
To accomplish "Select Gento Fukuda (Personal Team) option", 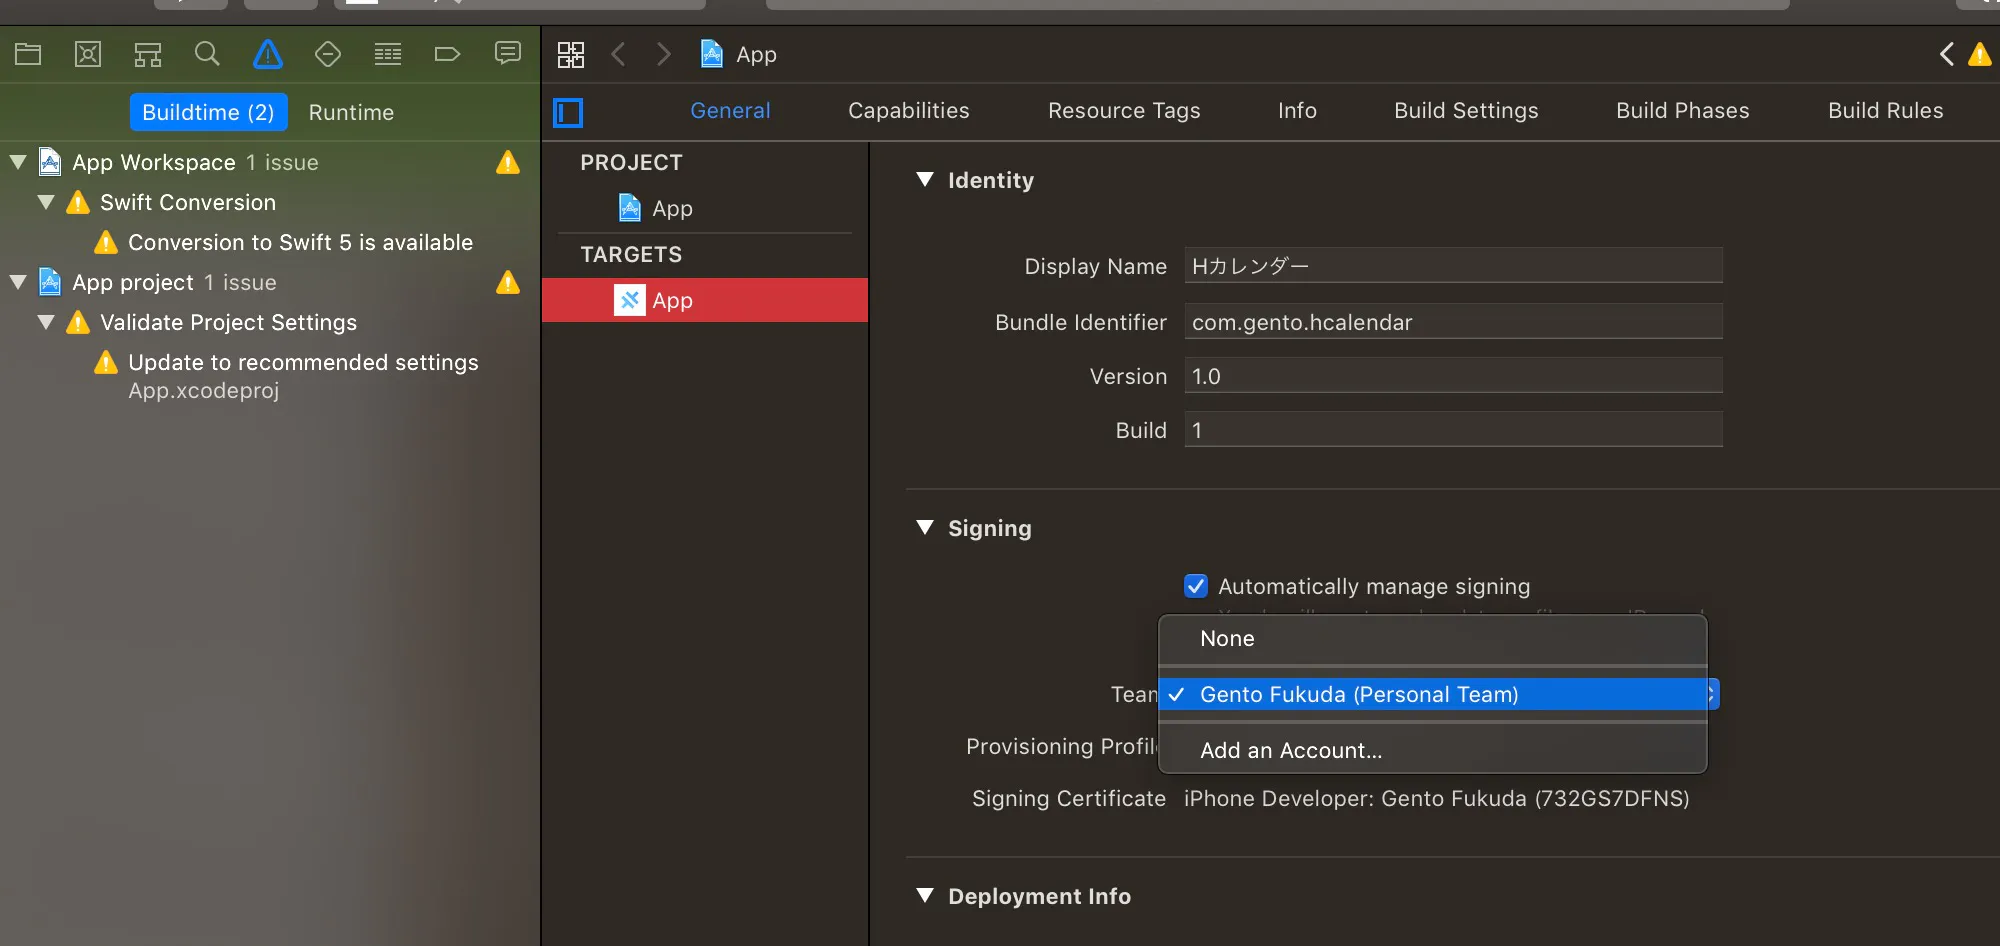I will pyautogui.click(x=1432, y=695).
